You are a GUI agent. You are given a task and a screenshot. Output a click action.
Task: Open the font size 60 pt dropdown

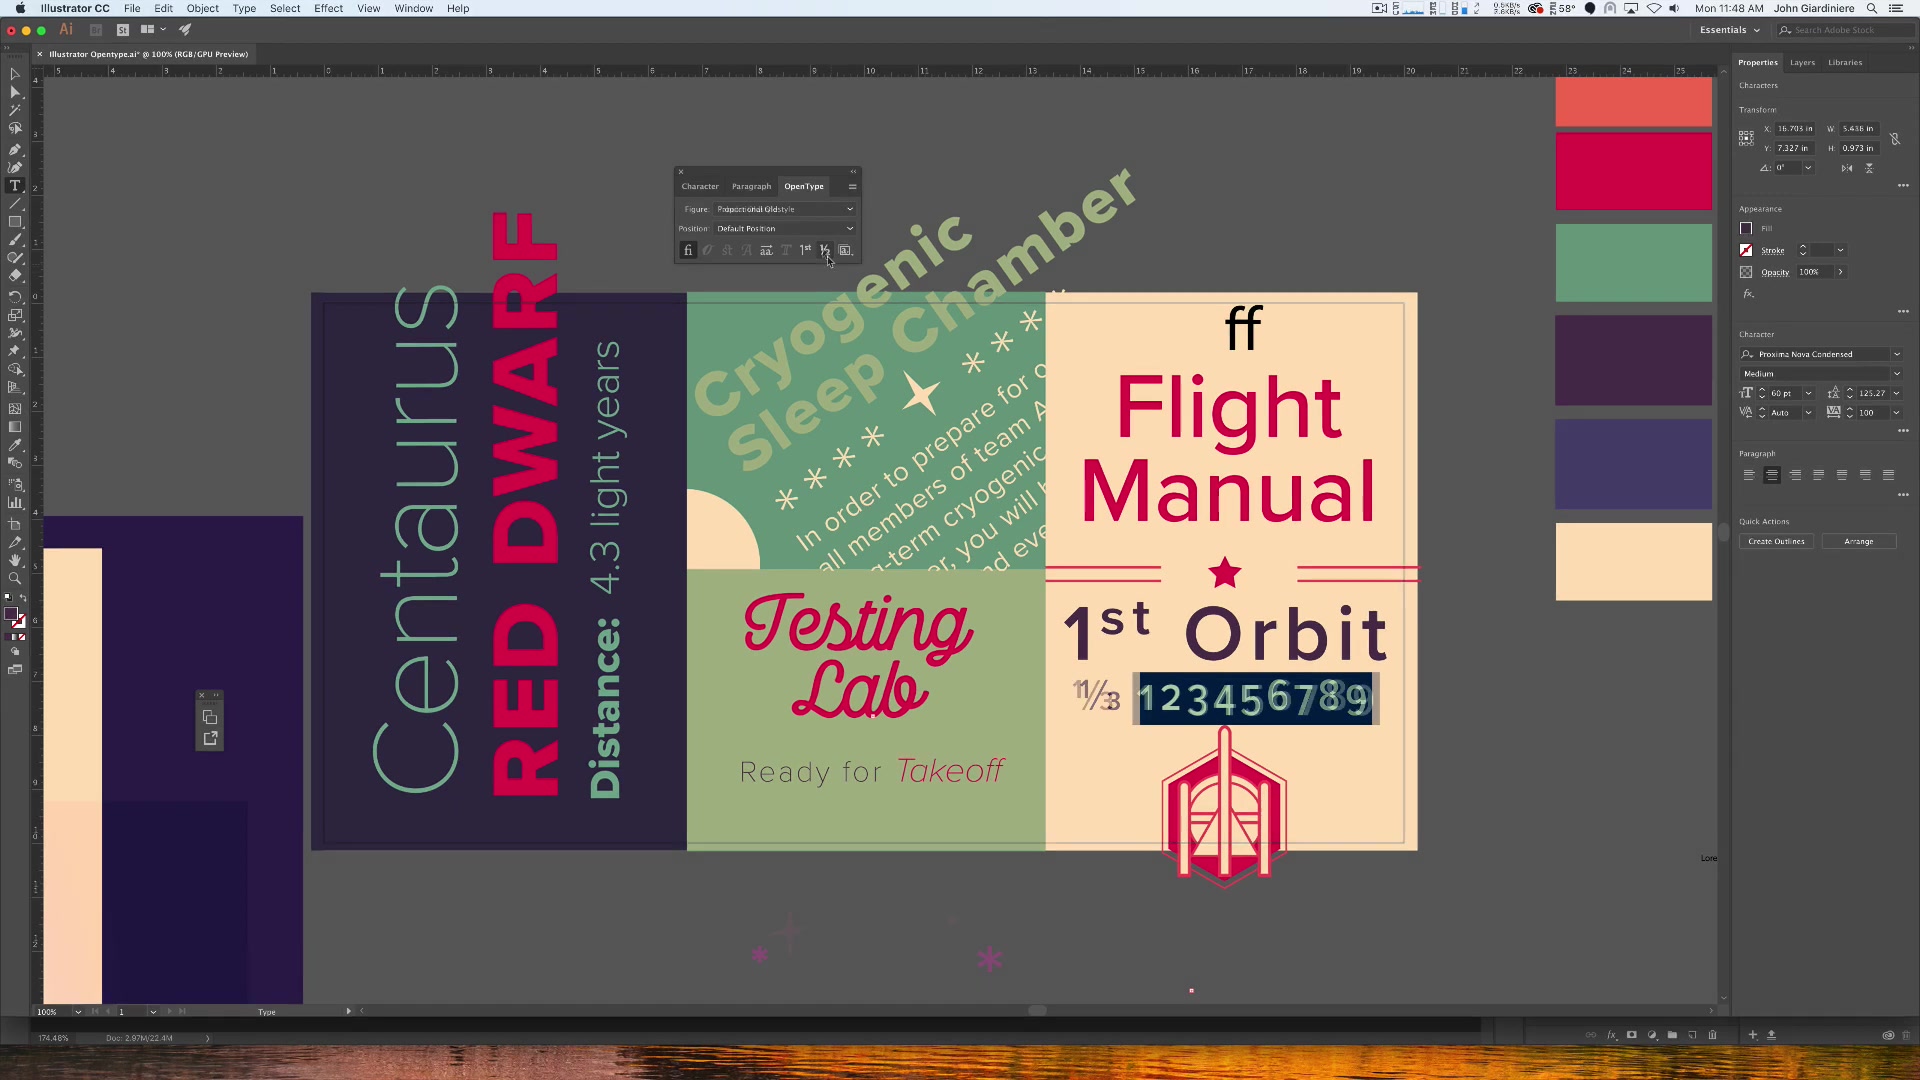coord(1808,393)
